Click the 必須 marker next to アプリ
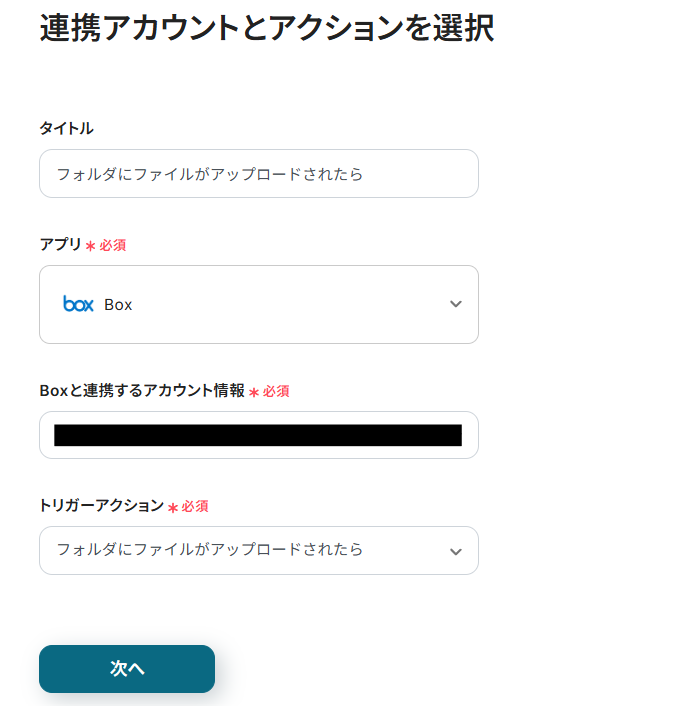The height and width of the screenshot is (706, 682). coord(112,245)
